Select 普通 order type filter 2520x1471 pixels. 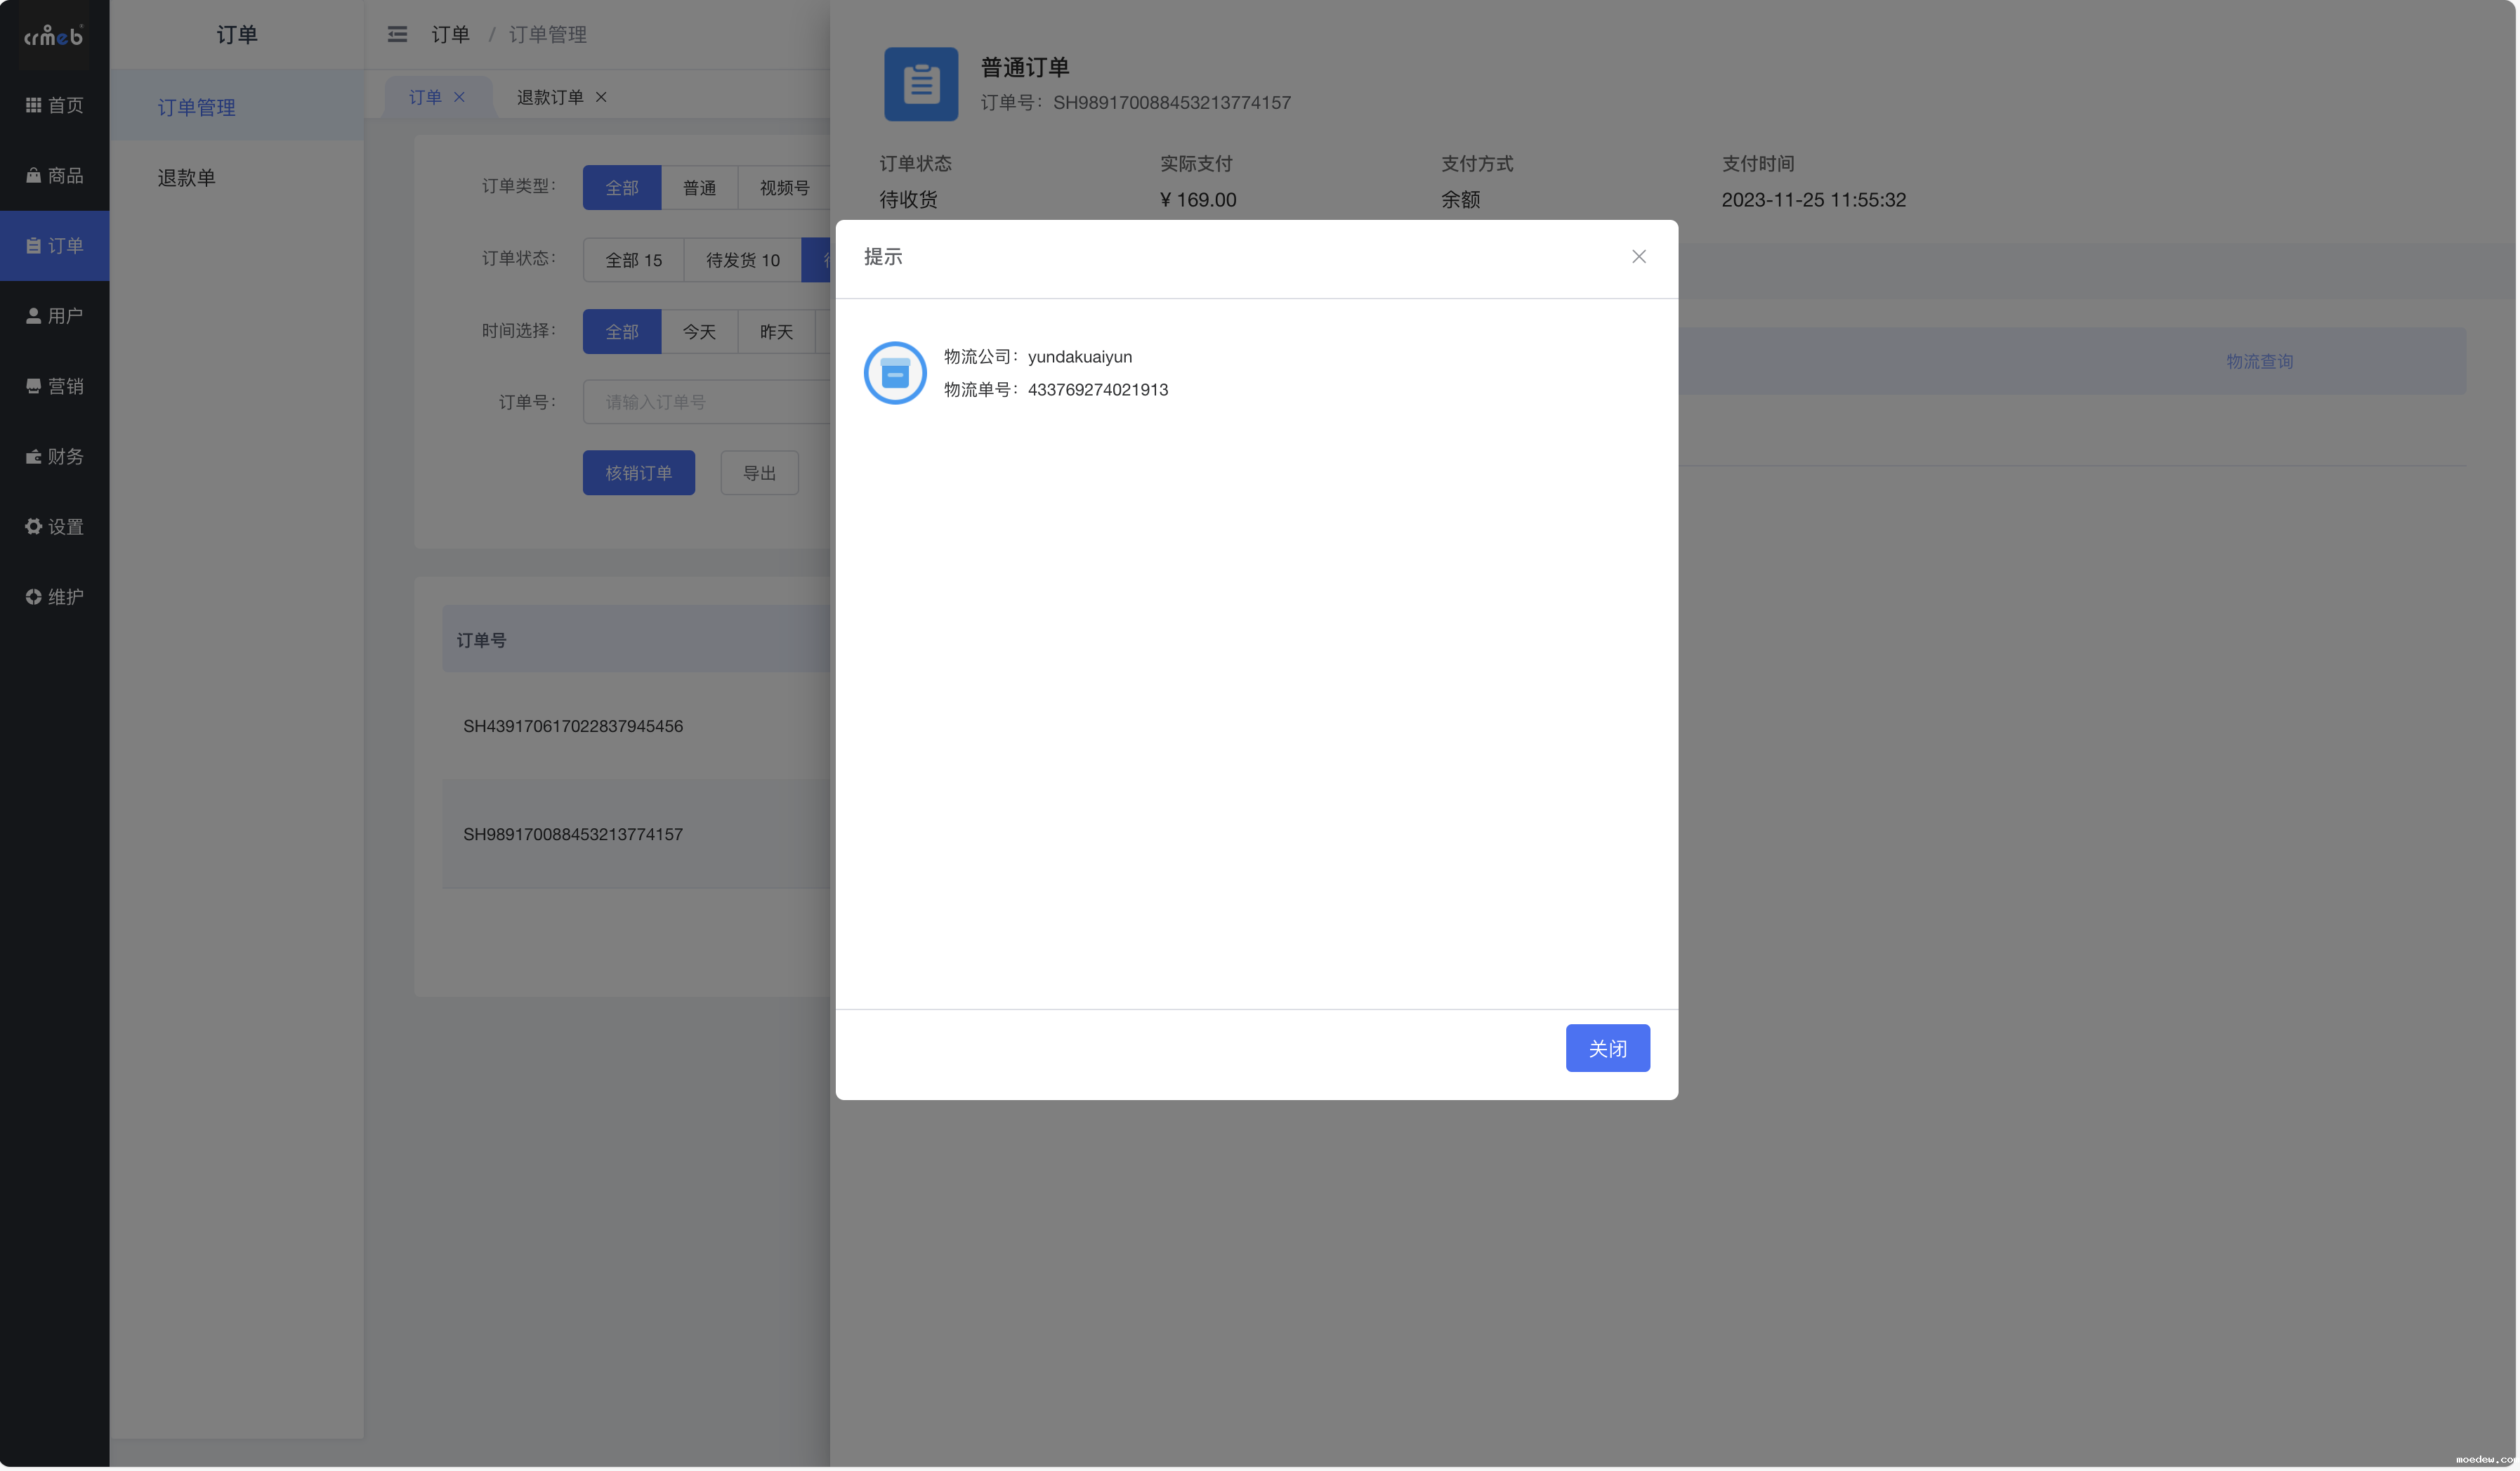[x=699, y=188]
